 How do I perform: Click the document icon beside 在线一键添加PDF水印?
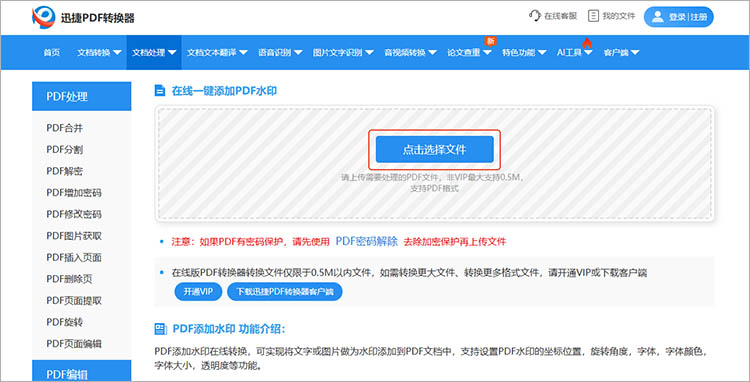coord(159,90)
